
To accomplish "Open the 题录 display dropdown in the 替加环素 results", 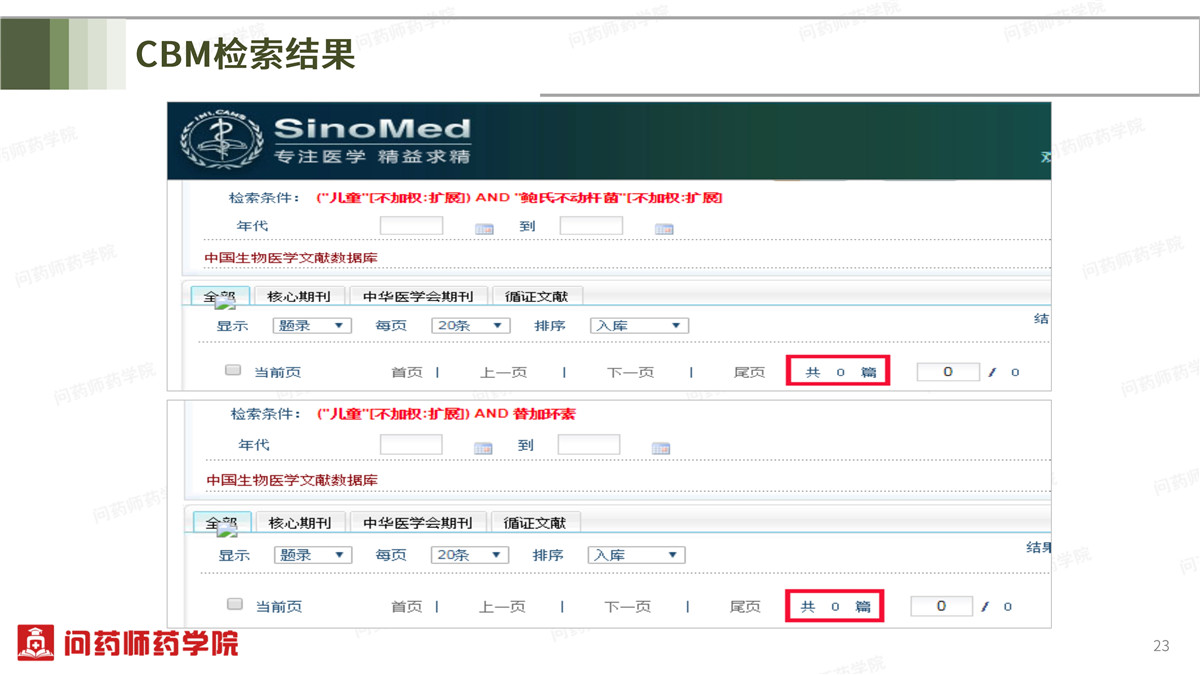I will [313, 555].
